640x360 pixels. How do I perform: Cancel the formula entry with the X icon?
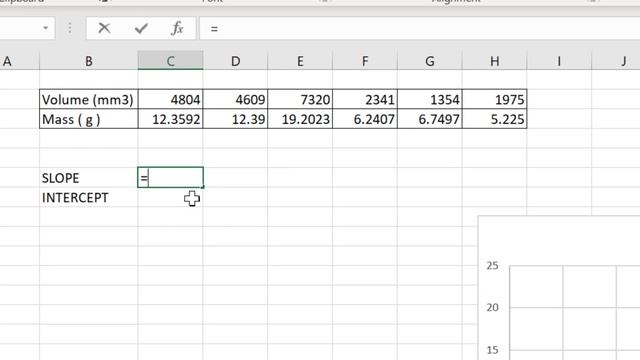[x=104, y=28]
